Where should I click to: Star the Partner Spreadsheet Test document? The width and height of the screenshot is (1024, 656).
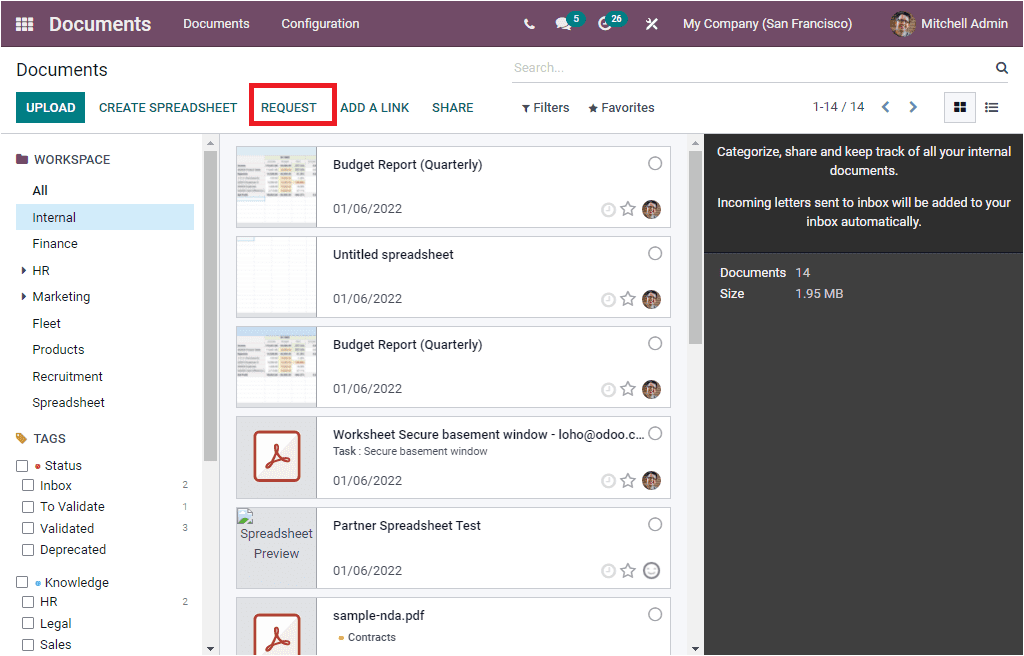coord(628,571)
